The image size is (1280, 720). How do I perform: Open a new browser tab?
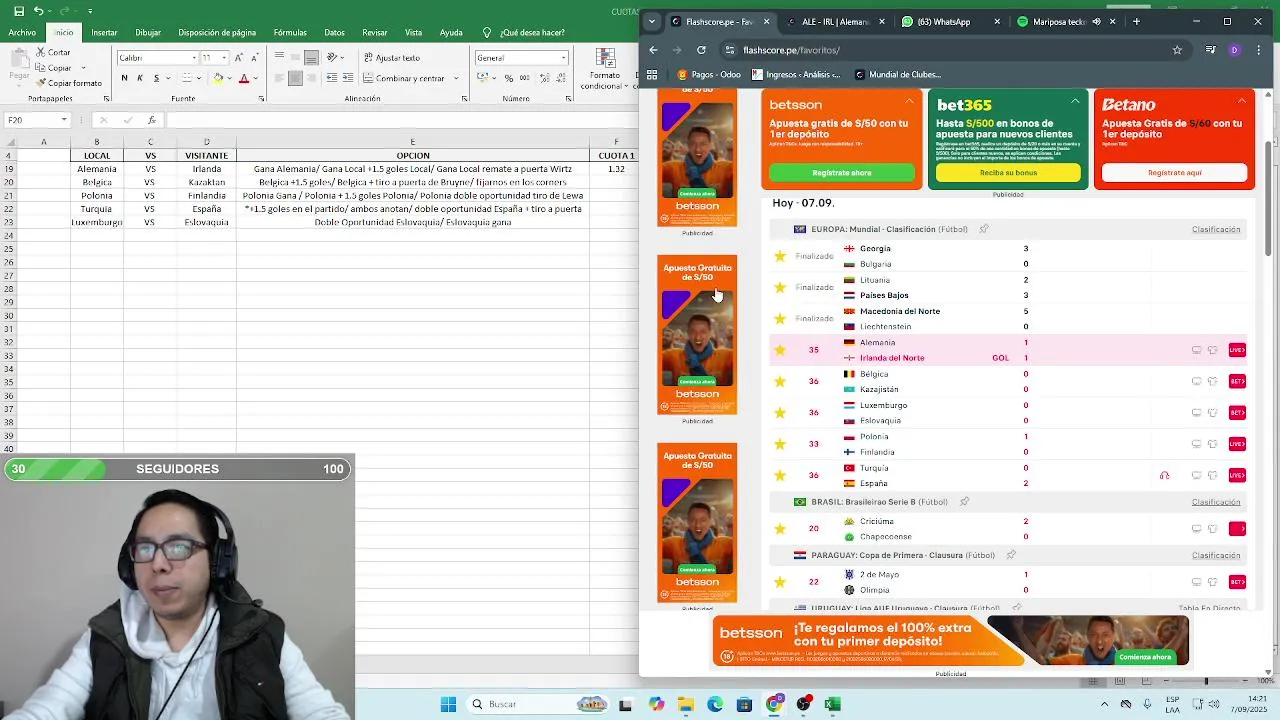pyautogui.click(x=1136, y=21)
